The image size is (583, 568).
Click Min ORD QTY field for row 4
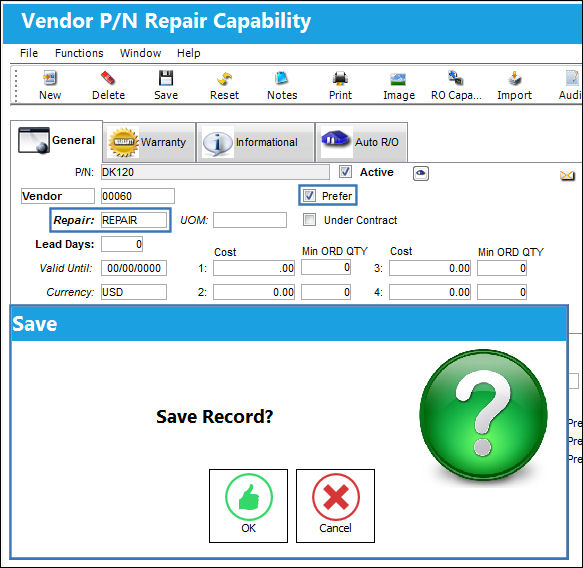(502, 292)
